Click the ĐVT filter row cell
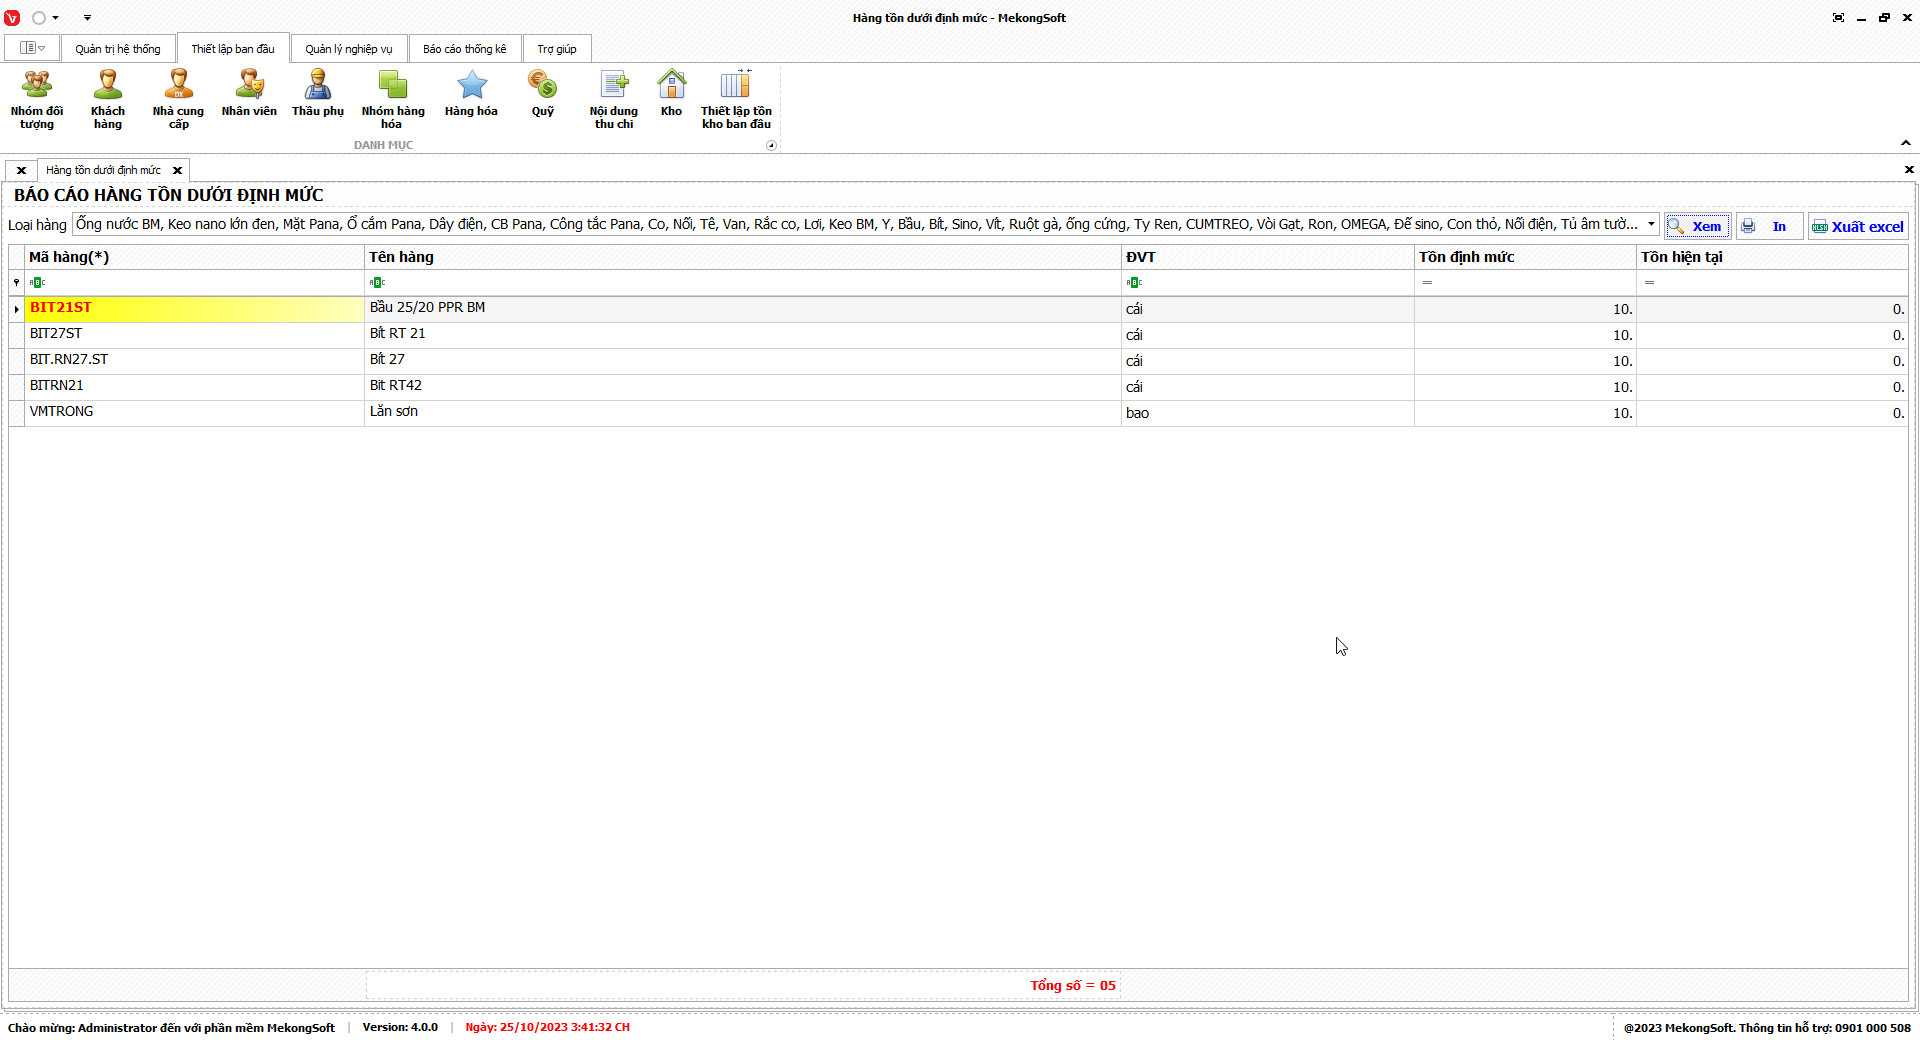The image size is (1920, 1040). pyautogui.click(x=1267, y=283)
